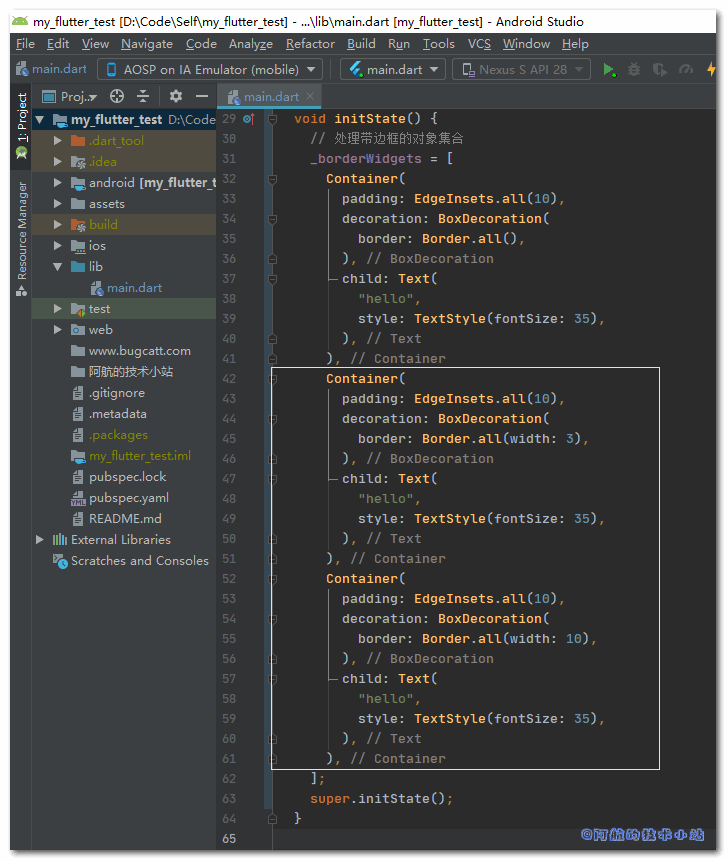The image size is (727, 861).
Task: Open the Refactor menu
Action: click(310, 44)
